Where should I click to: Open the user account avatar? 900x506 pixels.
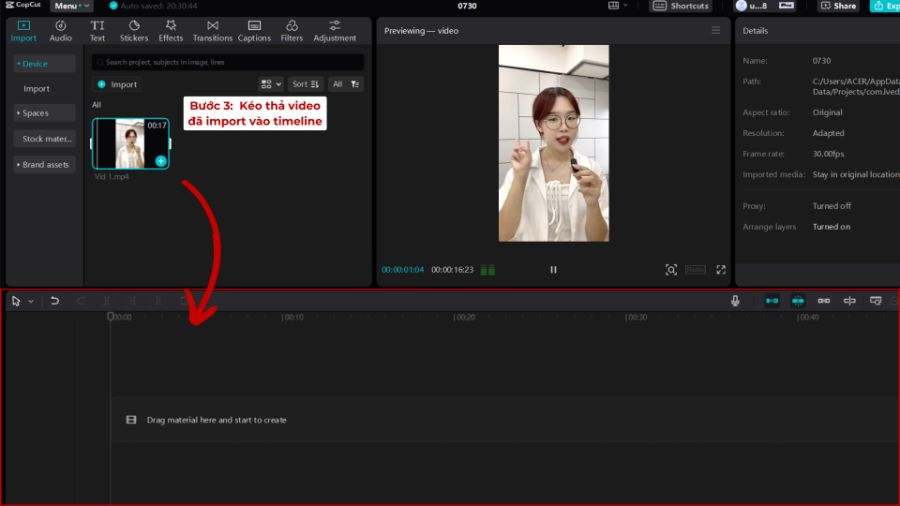(x=742, y=6)
